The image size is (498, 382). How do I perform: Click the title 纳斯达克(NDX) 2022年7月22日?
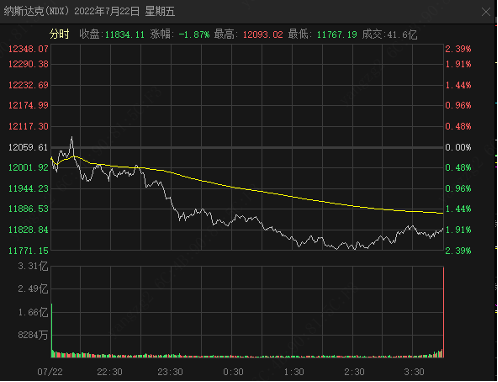(x=72, y=12)
